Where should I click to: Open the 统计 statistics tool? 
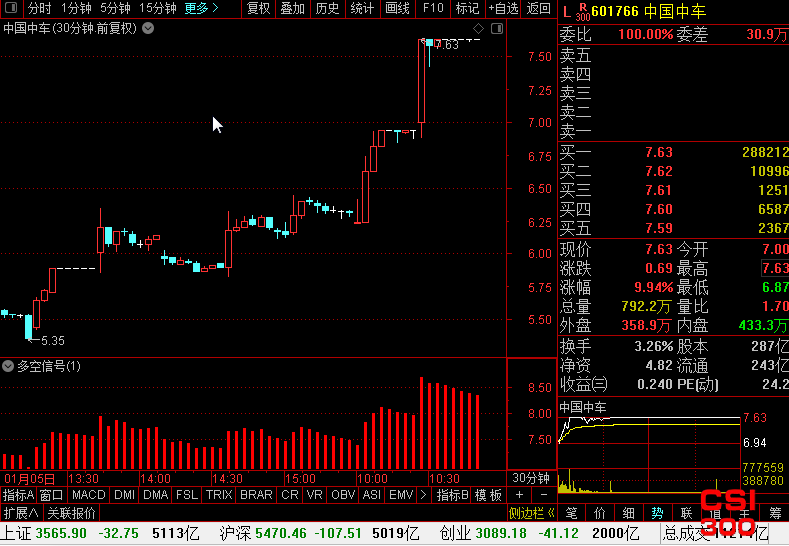point(362,8)
